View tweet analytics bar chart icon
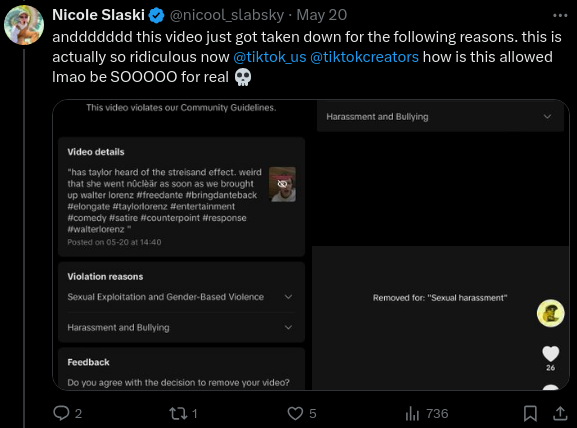This screenshot has width=577, height=428. pos(412,413)
